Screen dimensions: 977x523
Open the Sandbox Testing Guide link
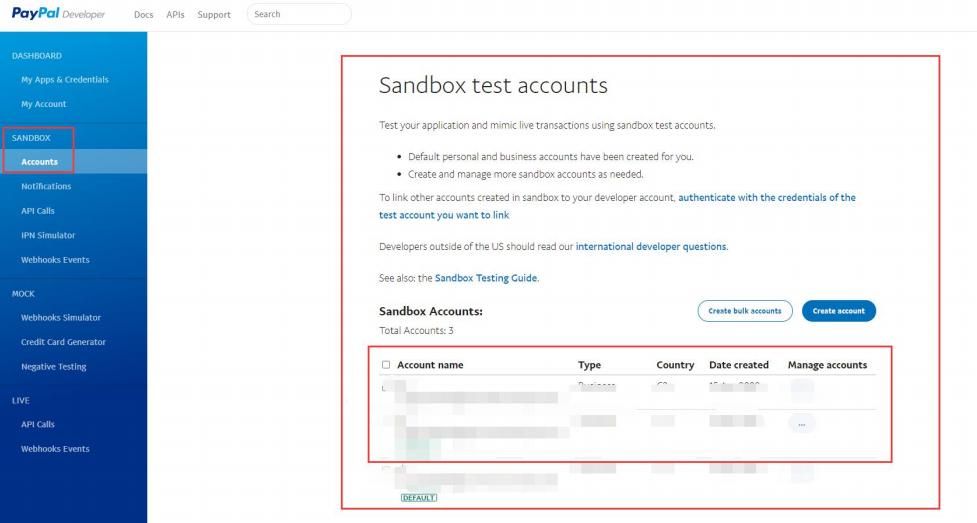pyautogui.click(x=485, y=278)
